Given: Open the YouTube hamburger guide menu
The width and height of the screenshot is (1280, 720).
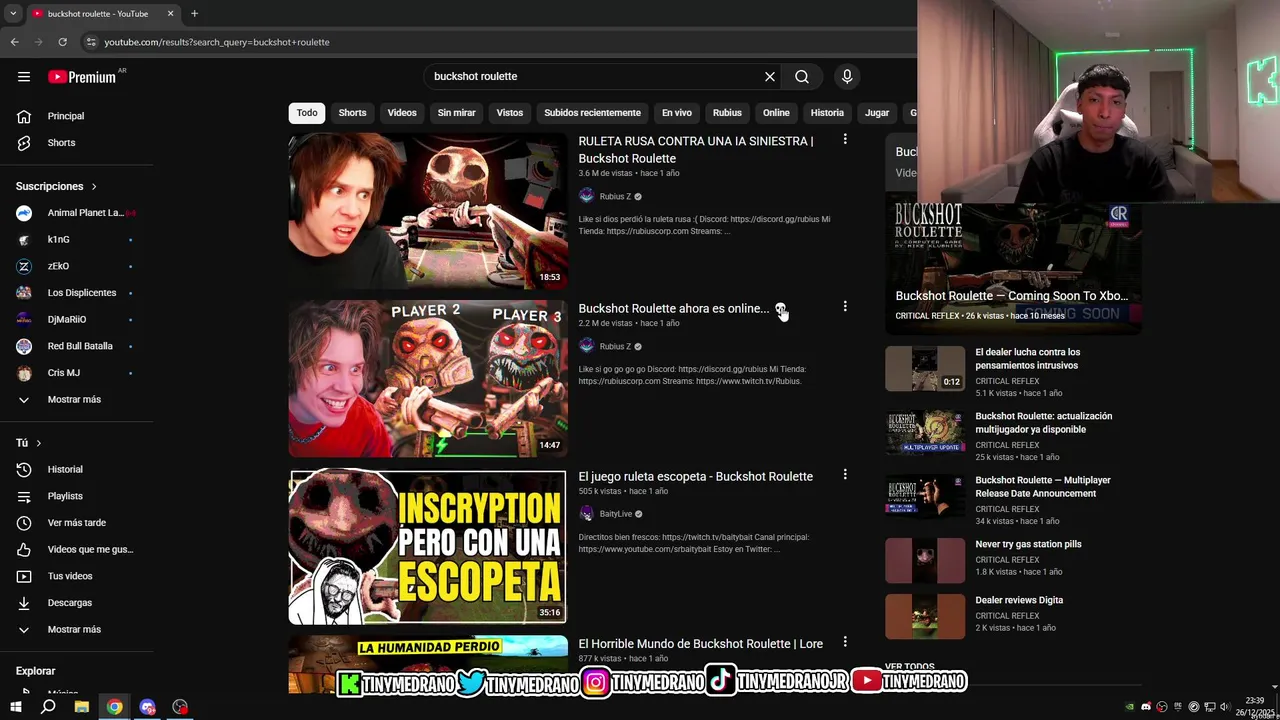Looking at the screenshot, I should pyautogui.click(x=24, y=77).
